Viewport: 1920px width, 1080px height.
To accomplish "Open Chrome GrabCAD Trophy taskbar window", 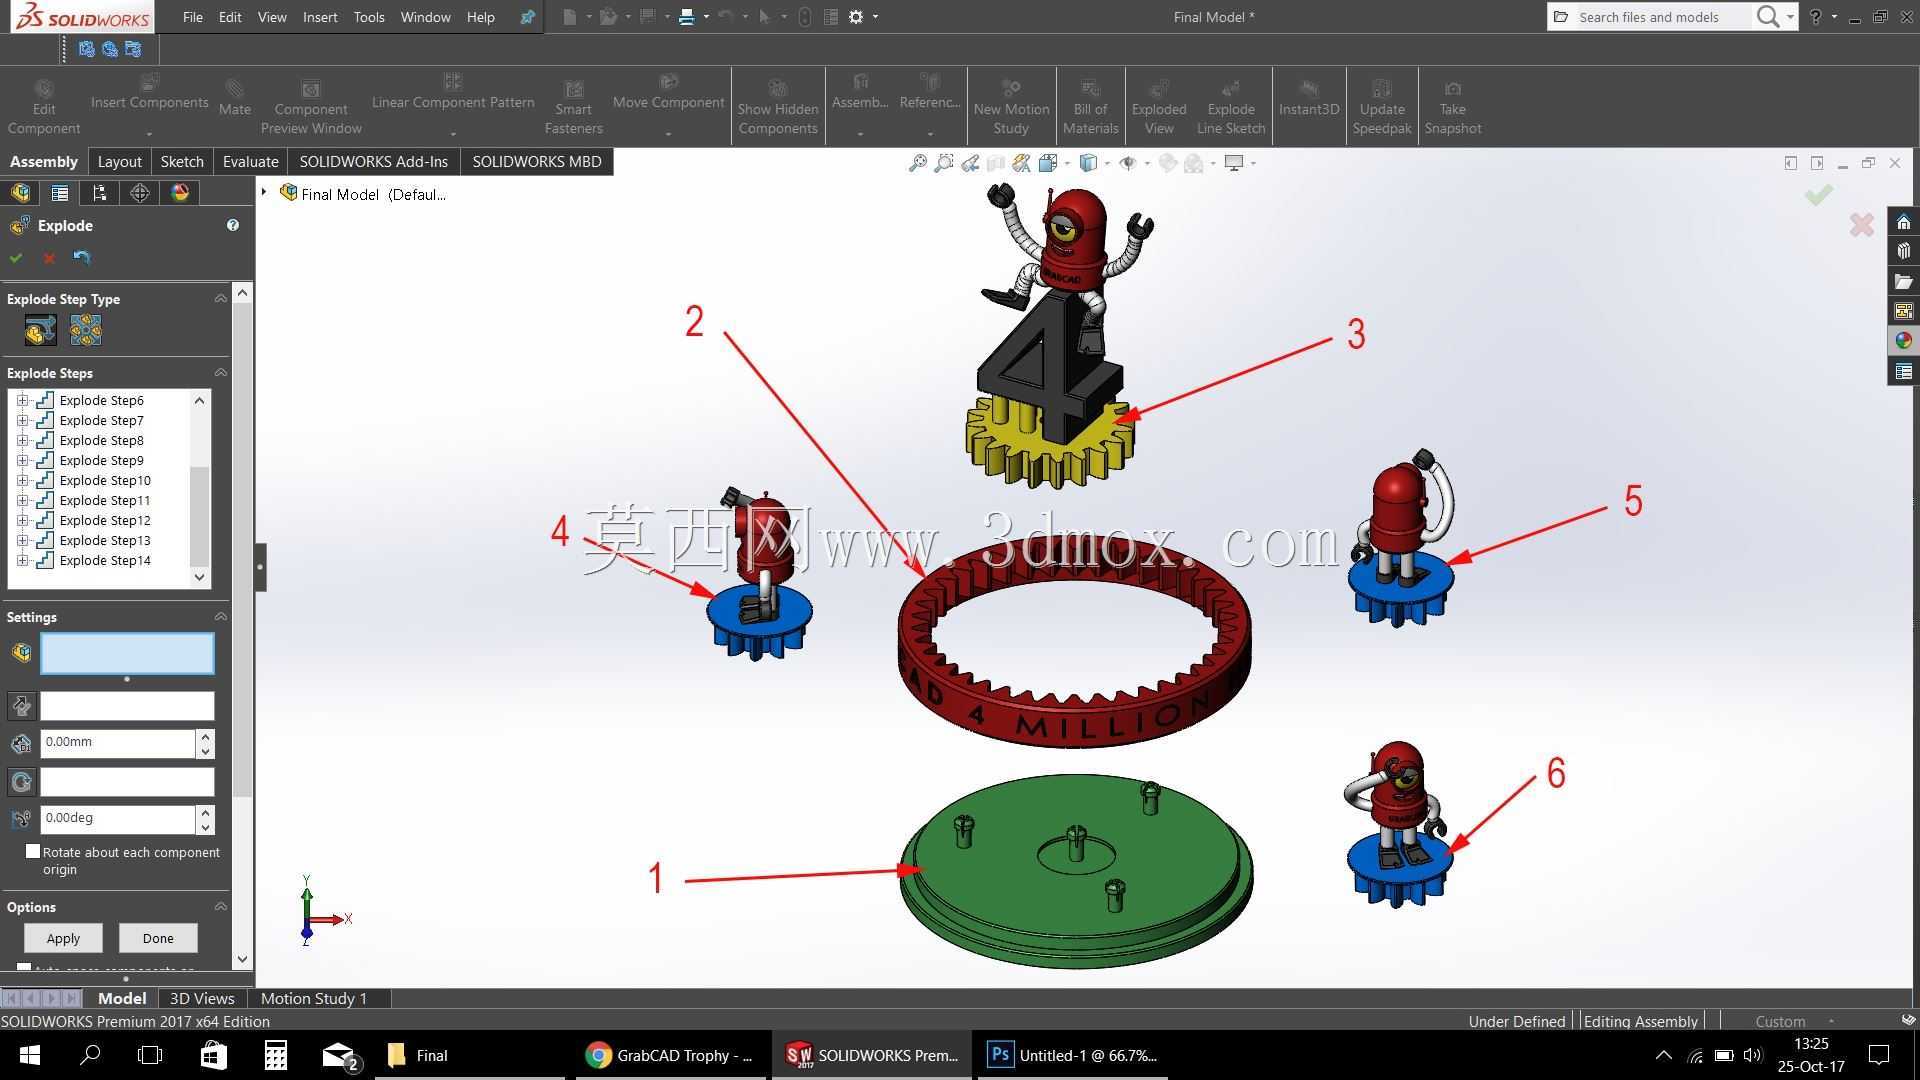I will pos(670,1055).
